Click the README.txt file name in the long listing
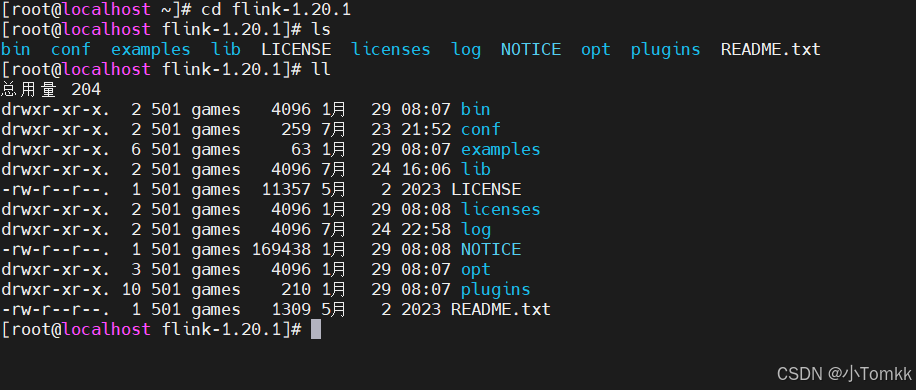916x390 pixels. coord(501,309)
